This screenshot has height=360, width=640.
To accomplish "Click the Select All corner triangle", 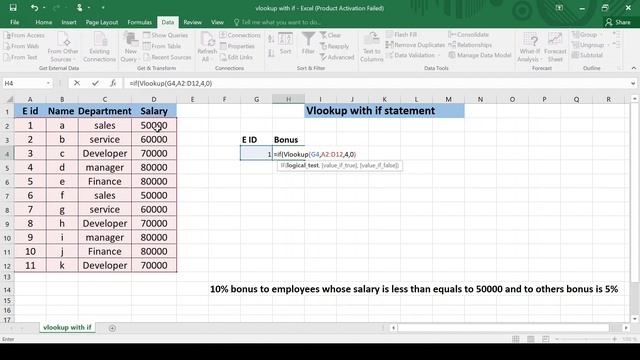I will pyautogui.click(x=10, y=99).
